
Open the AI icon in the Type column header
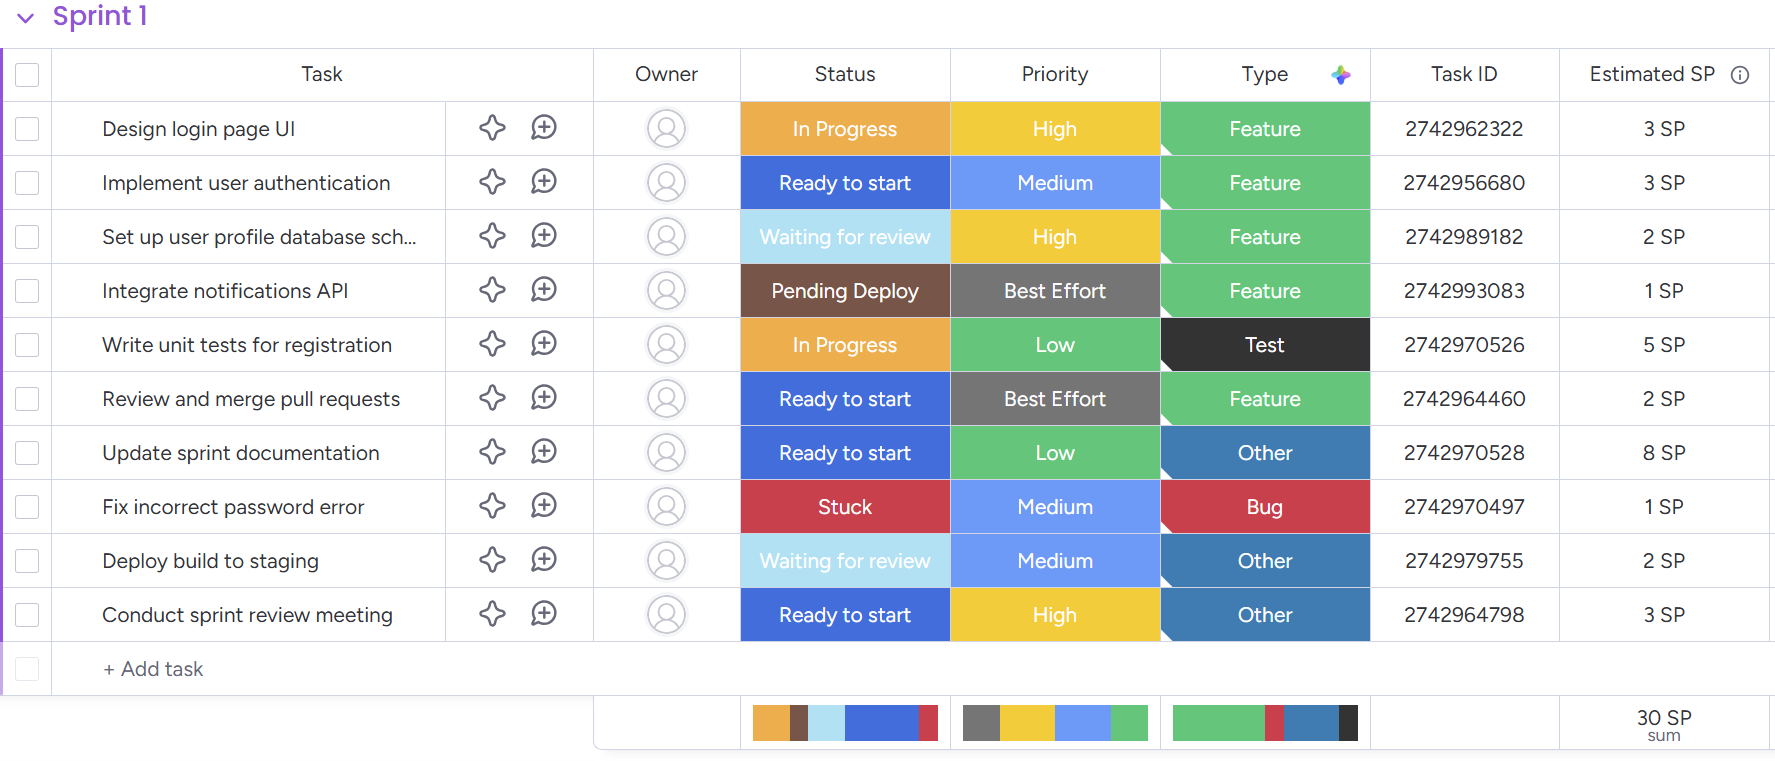(1341, 74)
